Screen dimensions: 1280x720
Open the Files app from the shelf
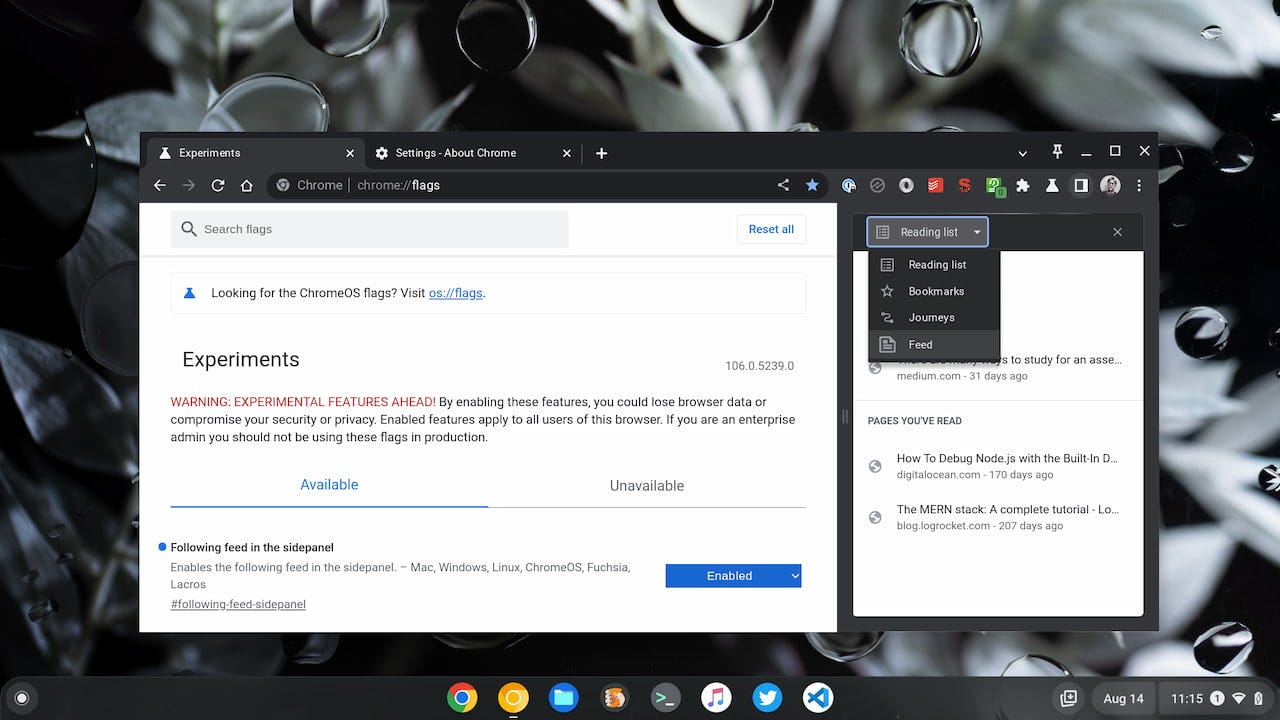(564, 698)
